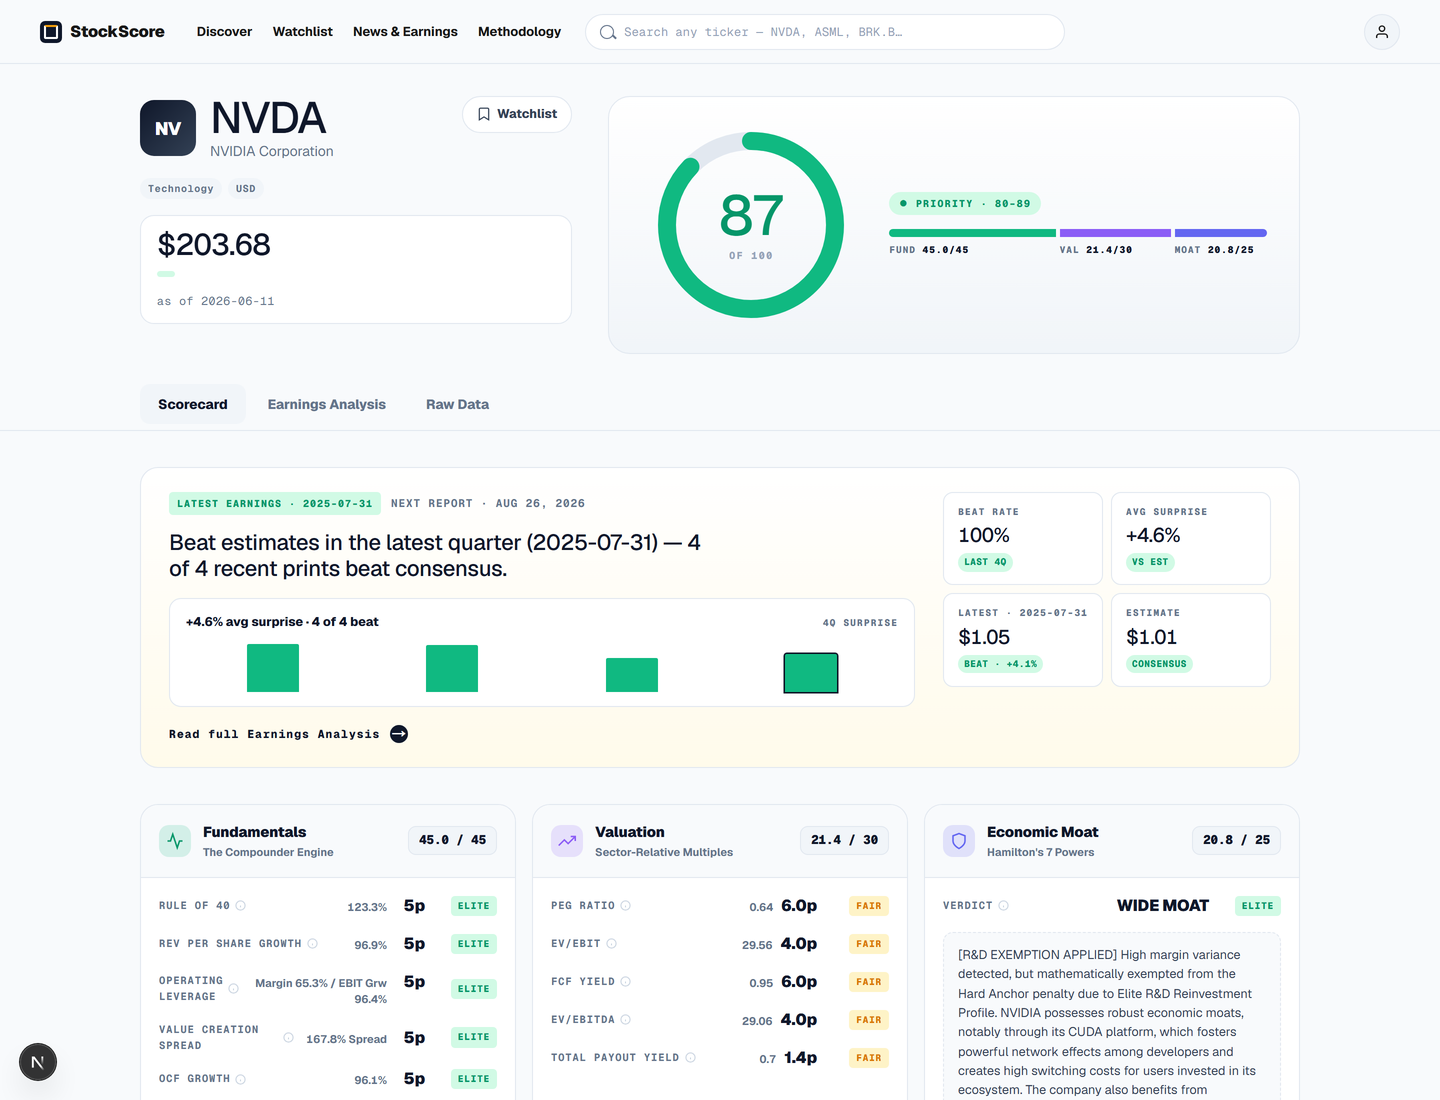This screenshot has height=1100, width=1440.
Task: Click the 87 of 100 score ring
Action: coord(751,225)
